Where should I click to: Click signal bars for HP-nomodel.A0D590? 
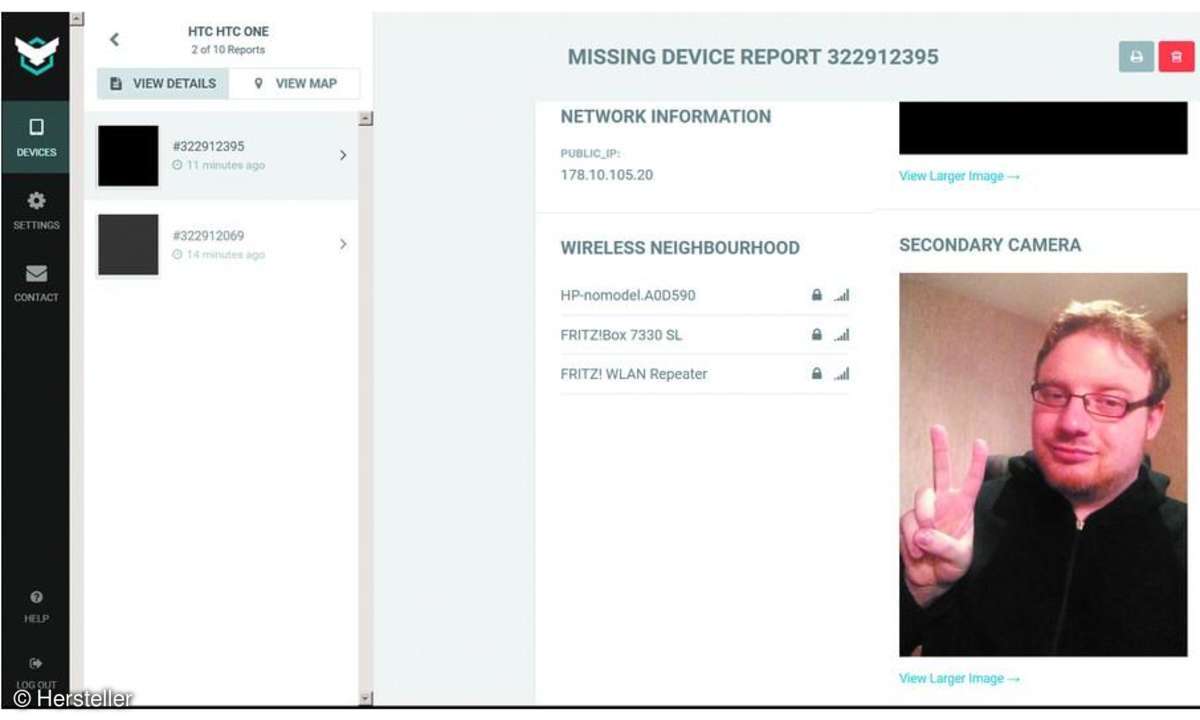click(x=841, y=296)
